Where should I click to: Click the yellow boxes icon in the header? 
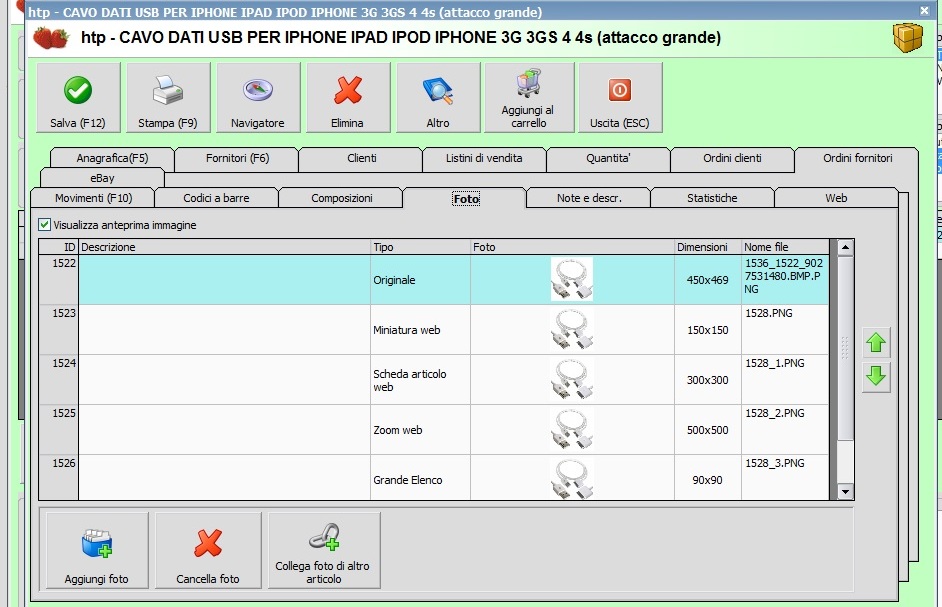(x=907, y=38)
